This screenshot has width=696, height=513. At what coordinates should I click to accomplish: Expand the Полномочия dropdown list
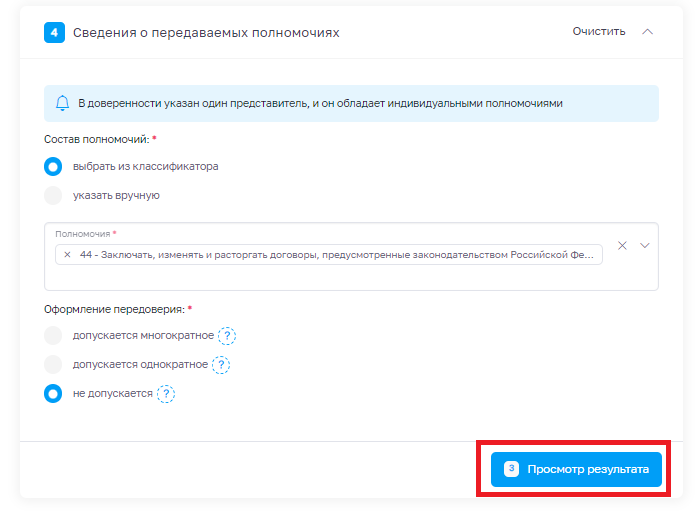pyautogui.click(x=645, y=245)
